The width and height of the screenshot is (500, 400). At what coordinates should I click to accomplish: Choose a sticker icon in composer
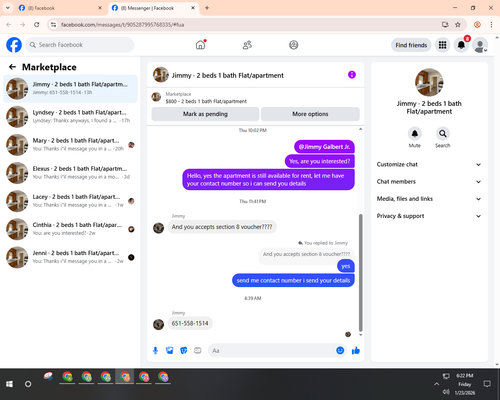click(184, 350)
